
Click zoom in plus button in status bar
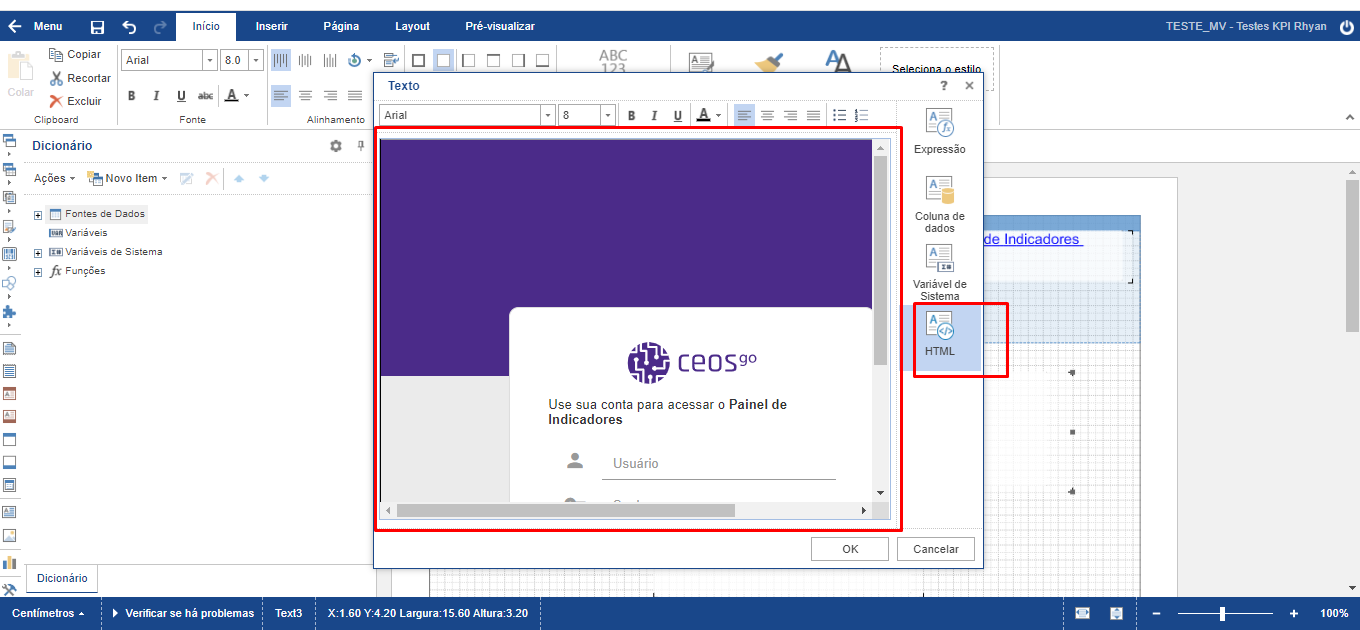click(x=1293, y=613)
